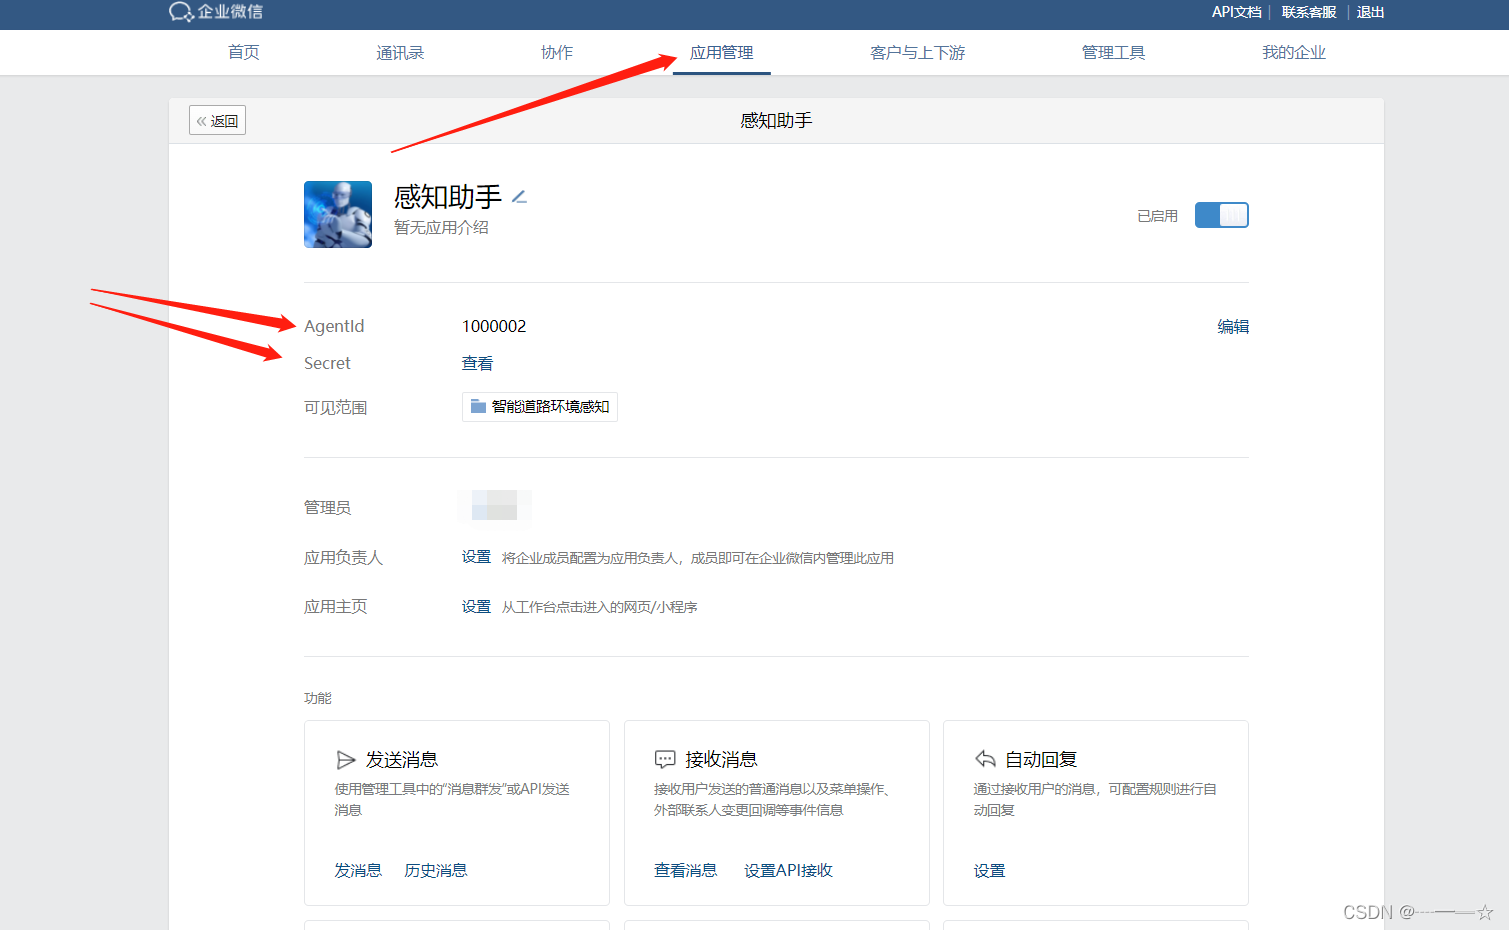
Task: Click the 接收消息 chat bubble icon
Action: click(665, 760)
